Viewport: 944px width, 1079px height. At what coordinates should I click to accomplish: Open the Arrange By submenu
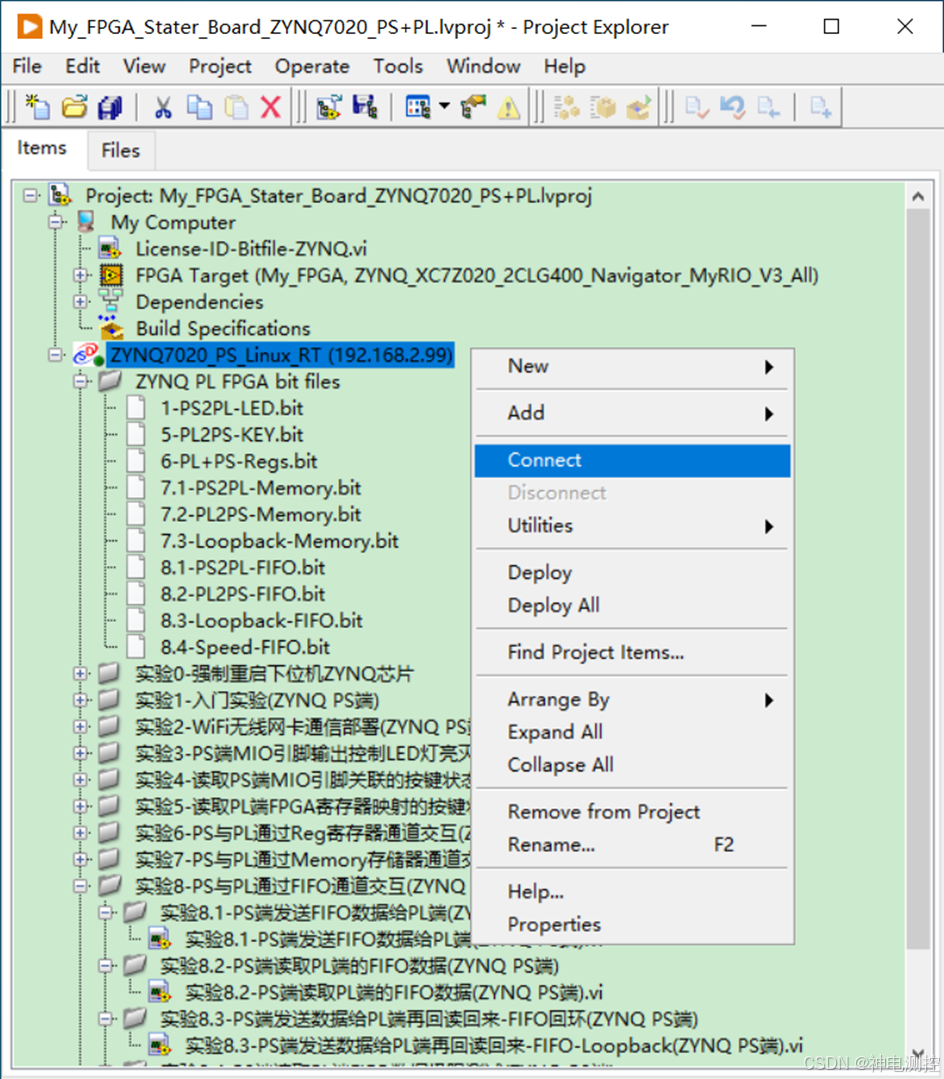coord(632,699)
